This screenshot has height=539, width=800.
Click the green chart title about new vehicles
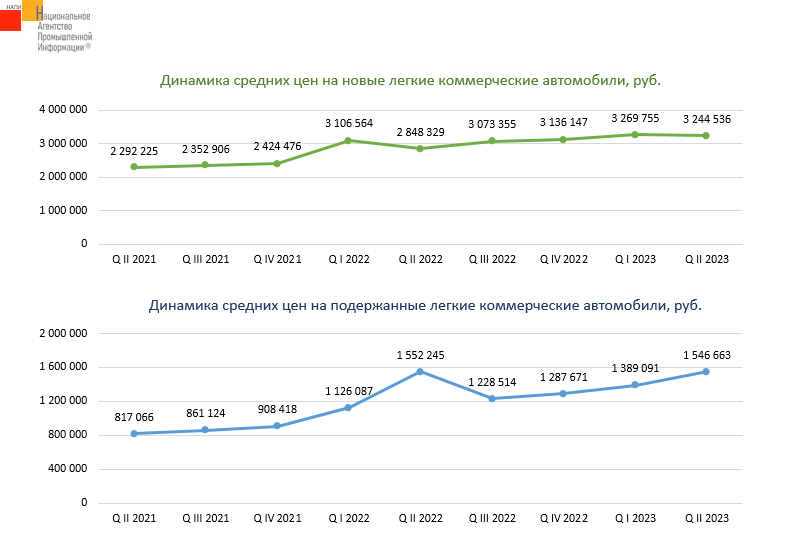click(x=411, y=80)
